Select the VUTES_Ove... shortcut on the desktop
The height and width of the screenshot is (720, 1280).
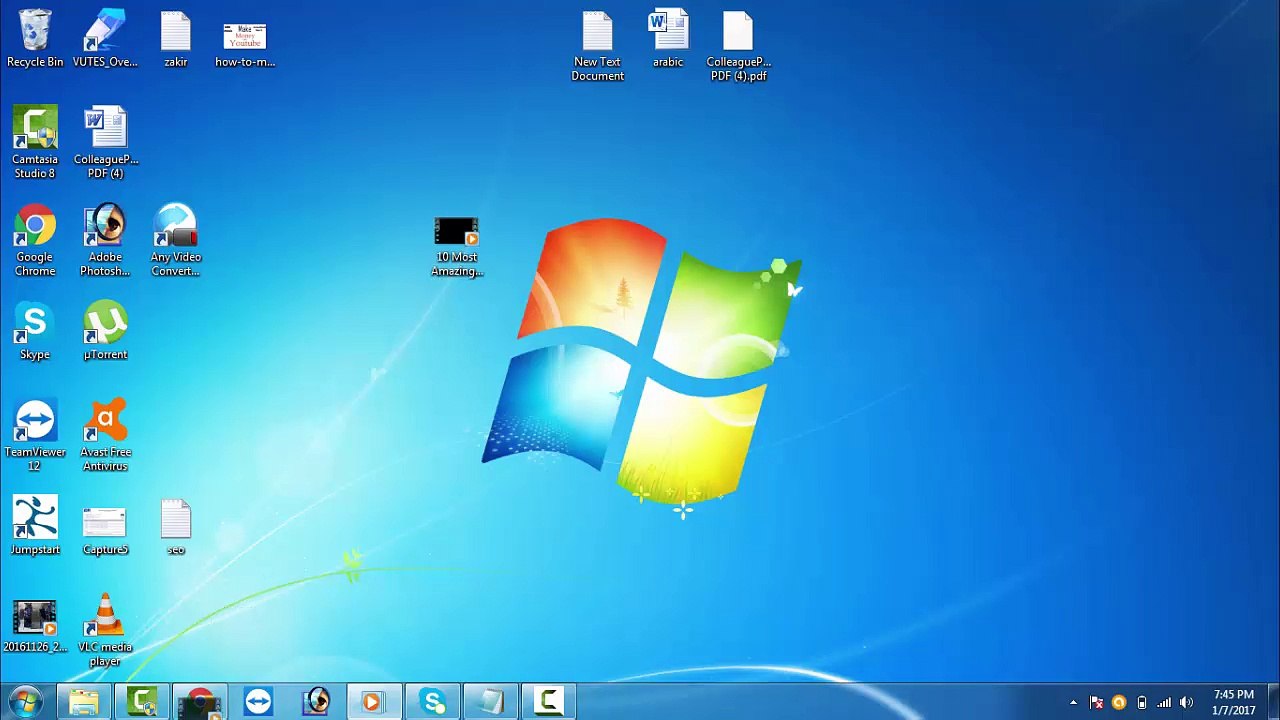(105, 40)
